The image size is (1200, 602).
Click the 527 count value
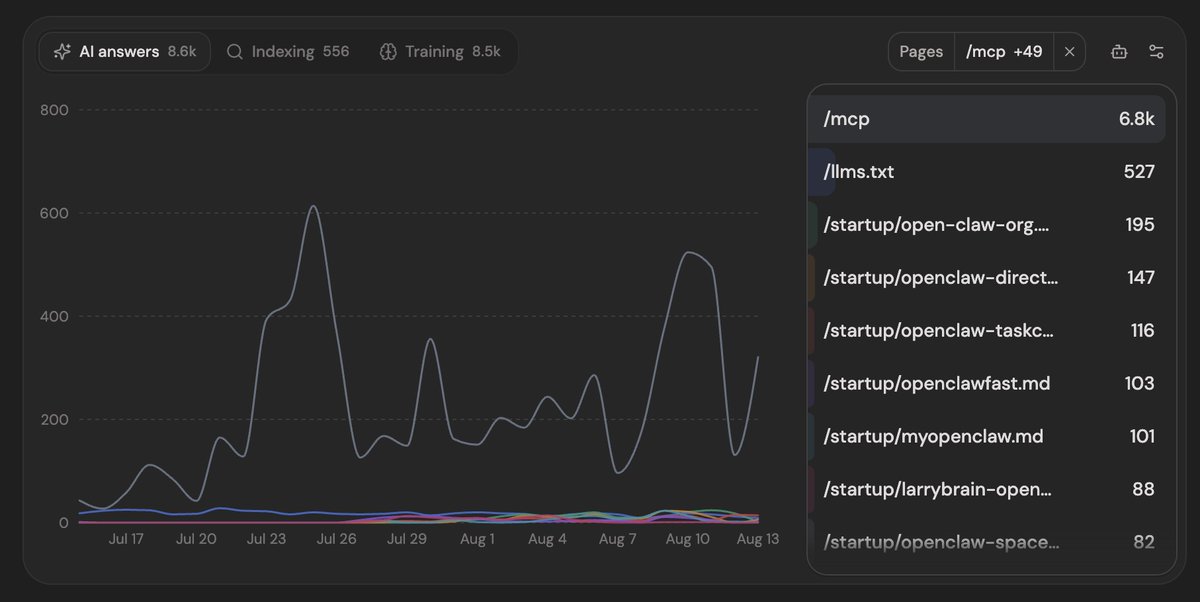coord(1139,172)
